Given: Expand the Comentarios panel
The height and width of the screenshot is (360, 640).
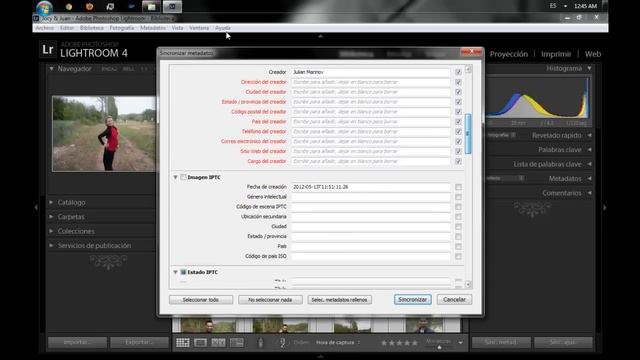Looking at the screenshot, I should 589,193.
